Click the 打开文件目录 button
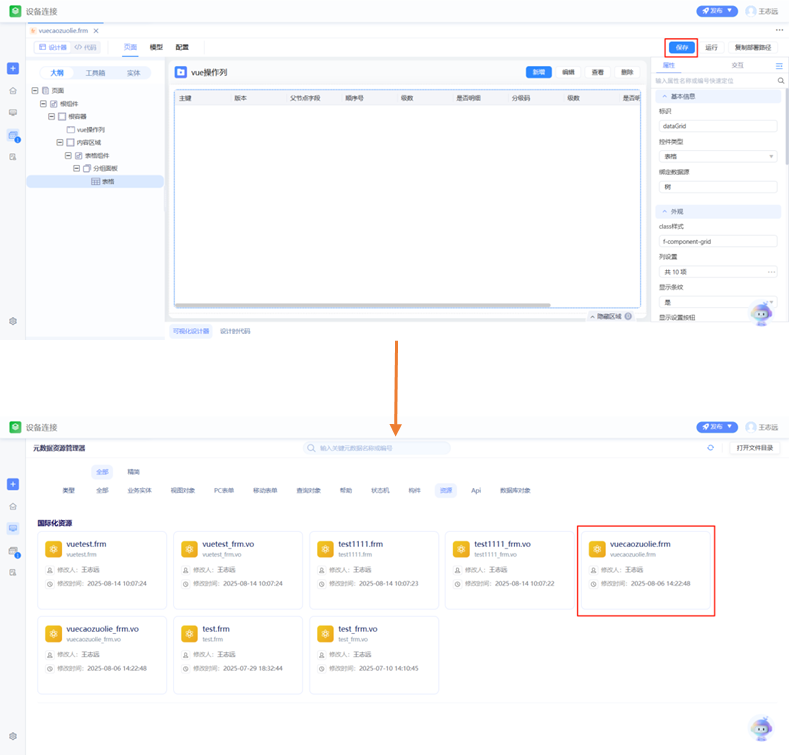 click(x=754, y=448)
